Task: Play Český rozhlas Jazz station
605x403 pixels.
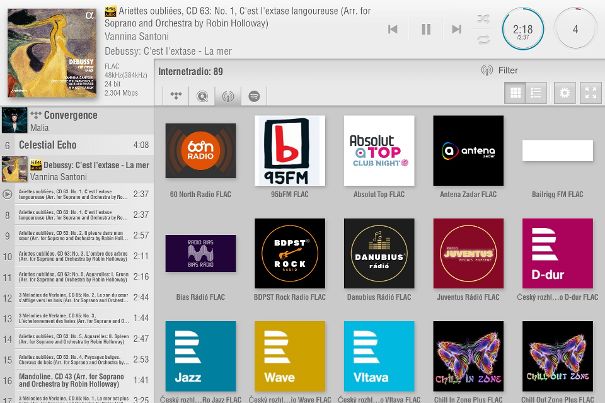Action: point(201,356)
